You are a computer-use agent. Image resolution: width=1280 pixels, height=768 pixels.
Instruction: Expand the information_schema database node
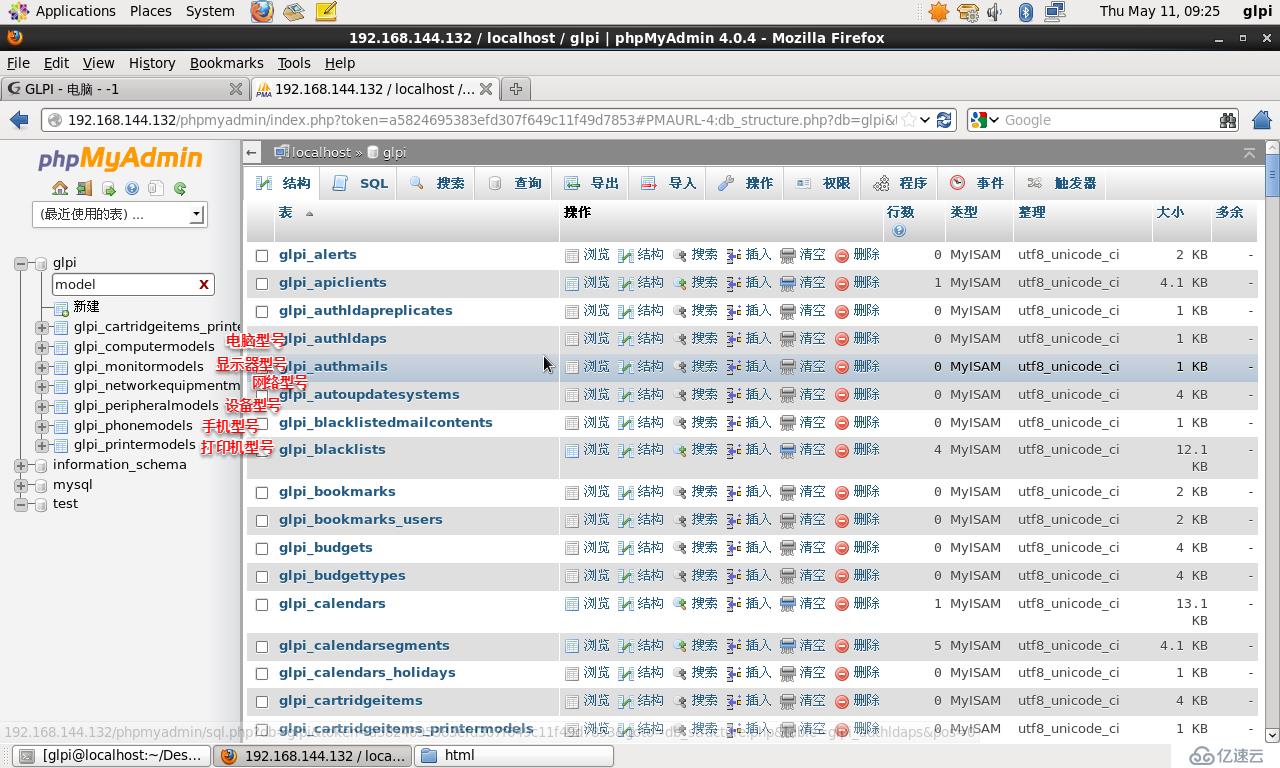(21, 465)
